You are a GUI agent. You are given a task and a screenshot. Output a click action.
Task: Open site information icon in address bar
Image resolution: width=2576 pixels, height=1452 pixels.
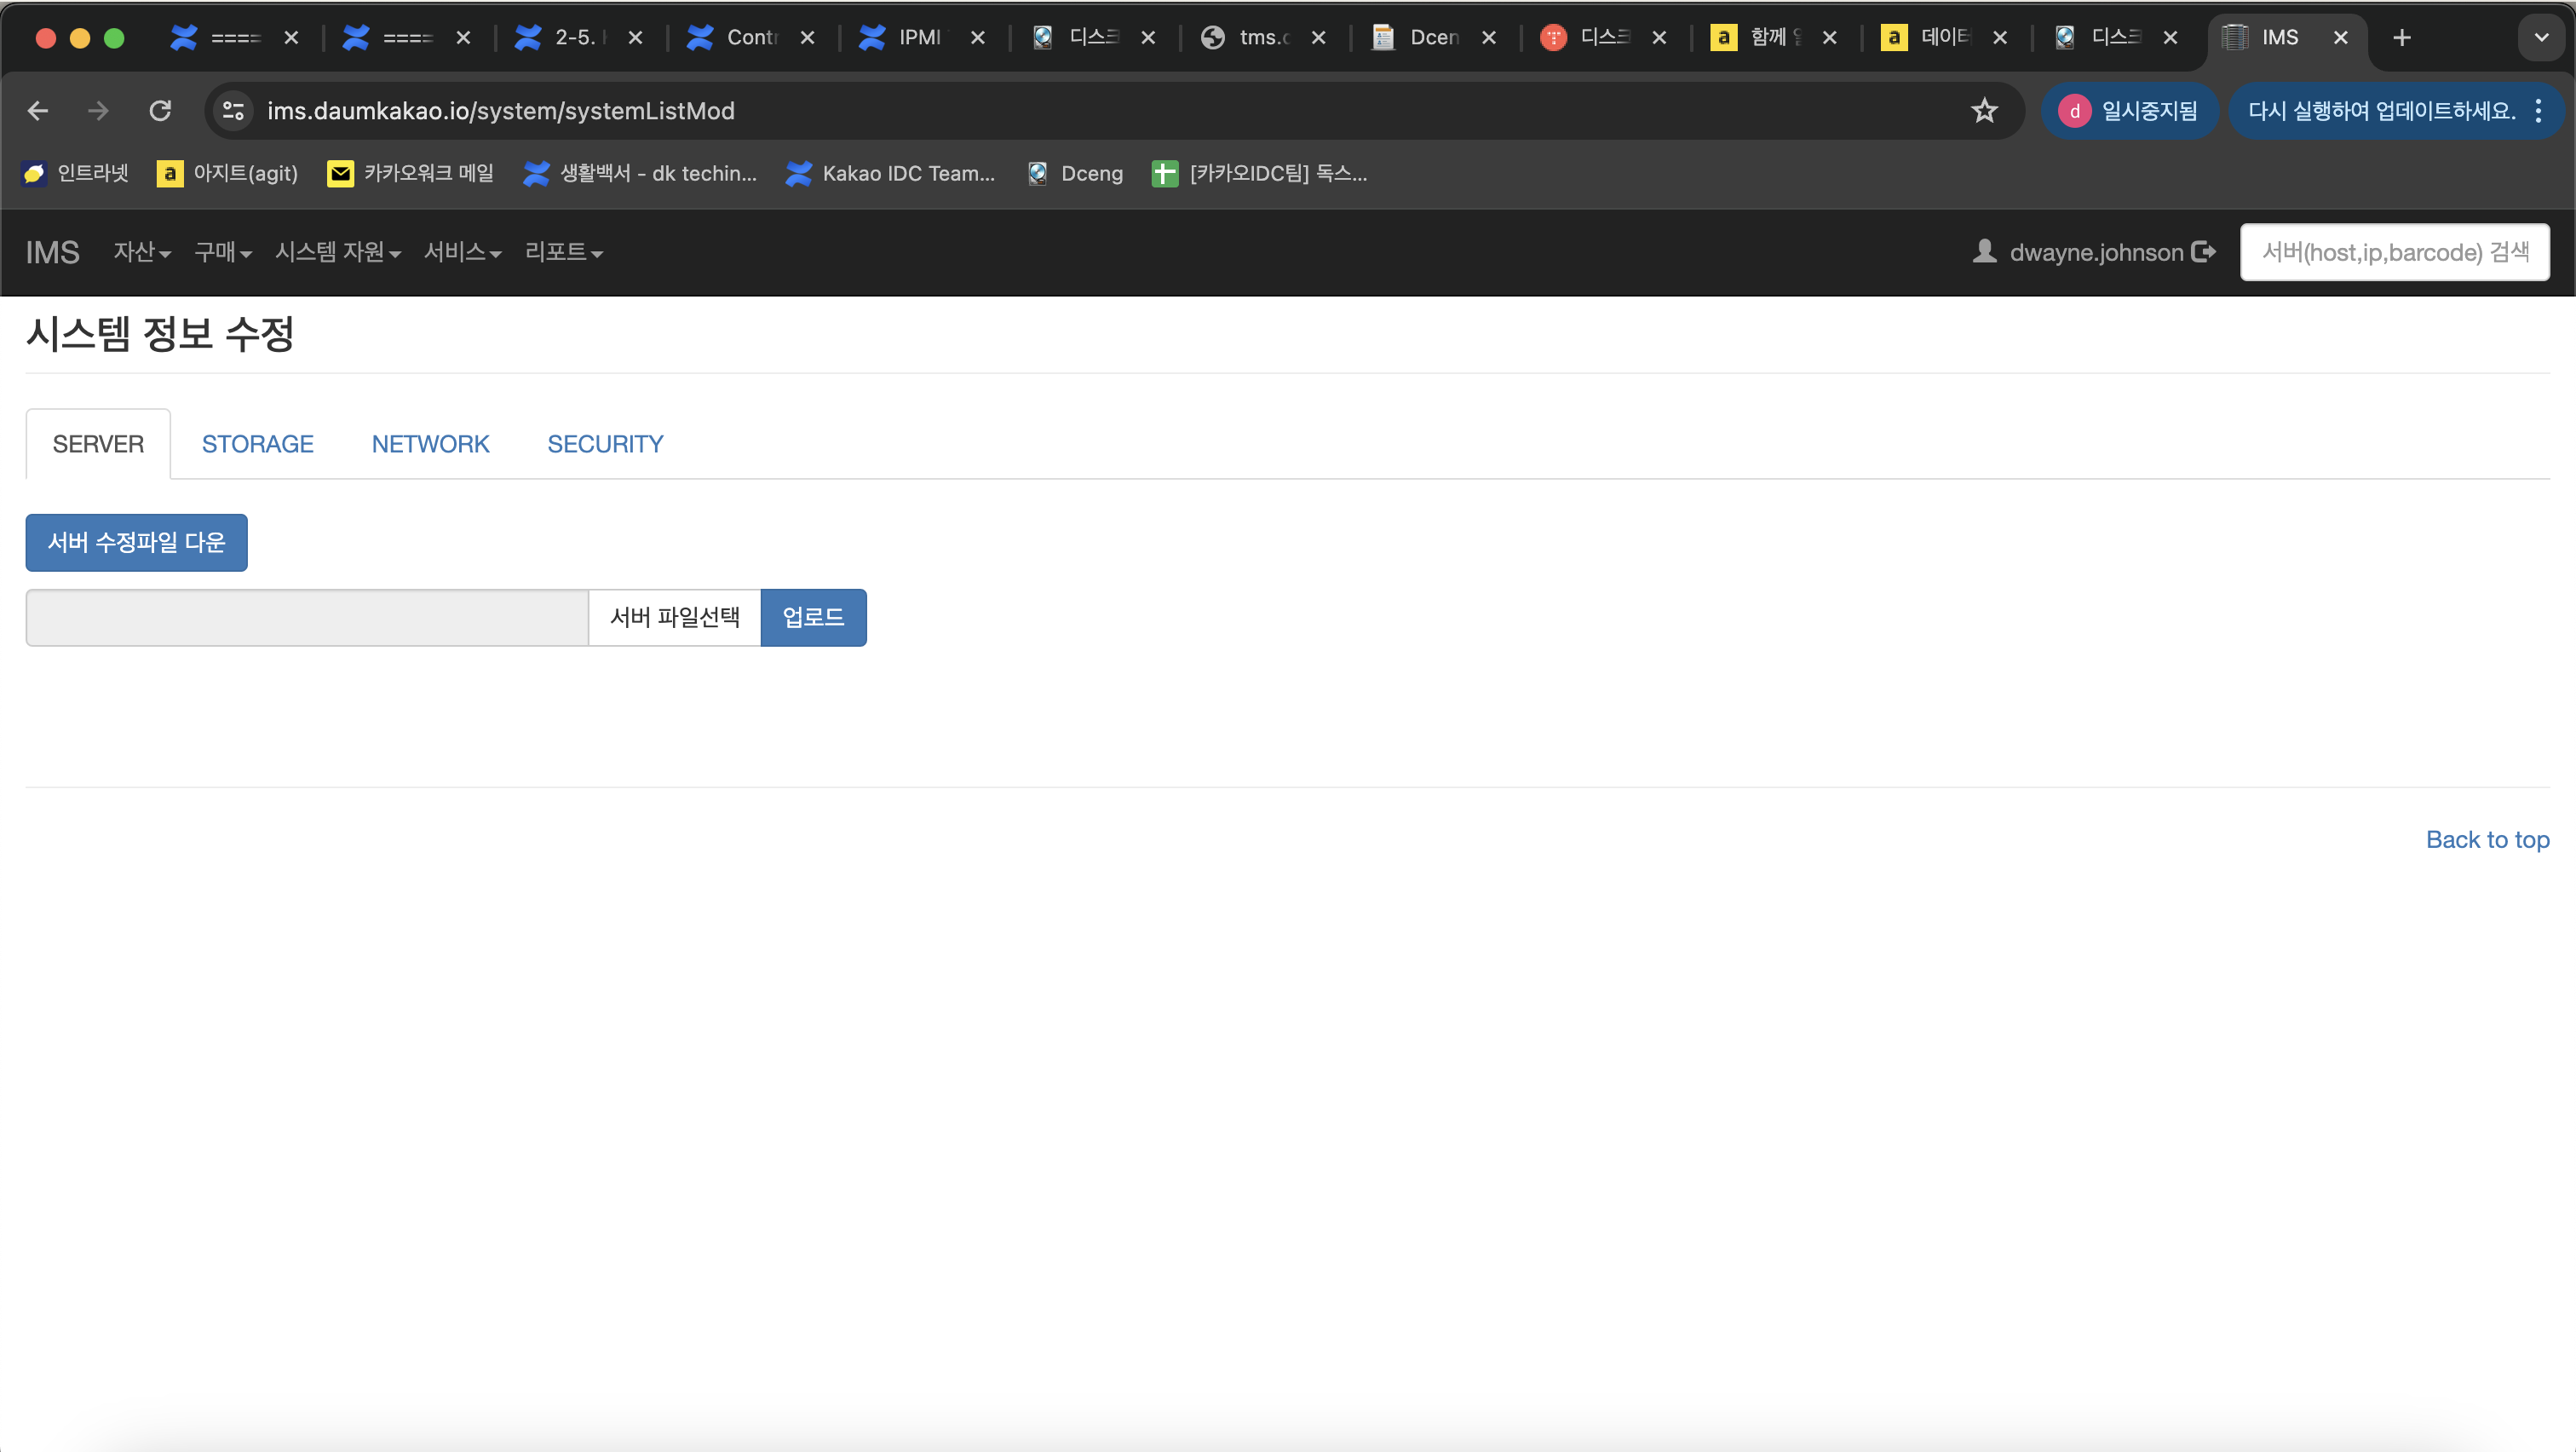pos(233,110)
